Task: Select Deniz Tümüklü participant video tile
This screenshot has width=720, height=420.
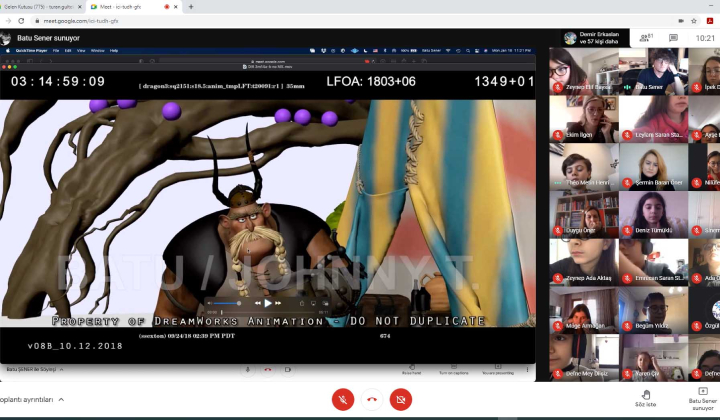Action: click(x=653, y=214)
